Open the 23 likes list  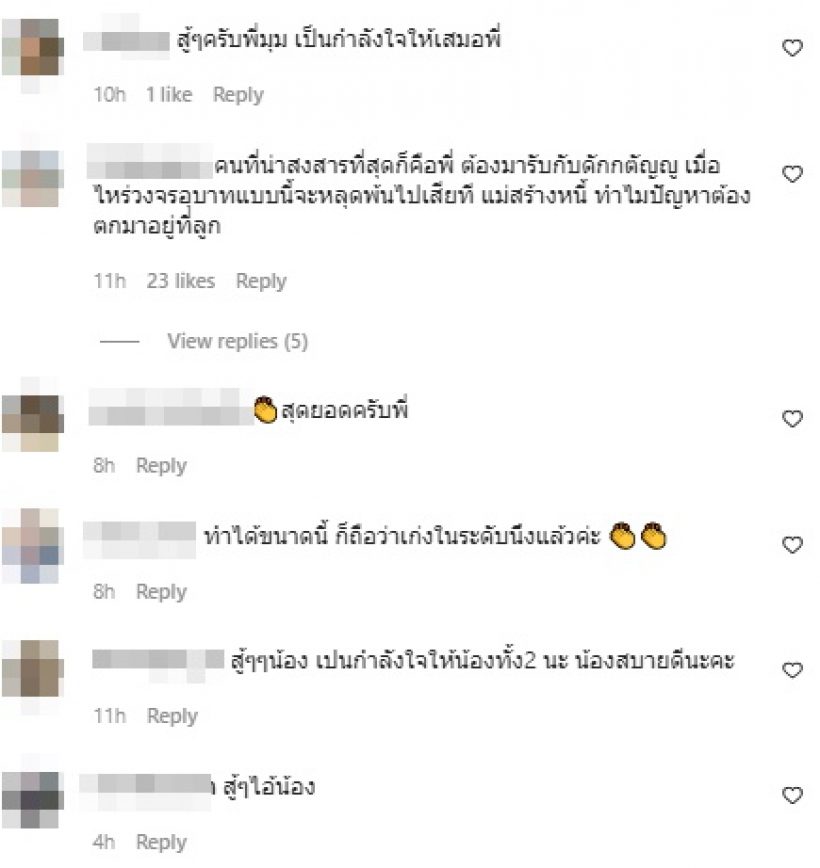[180, 281]
